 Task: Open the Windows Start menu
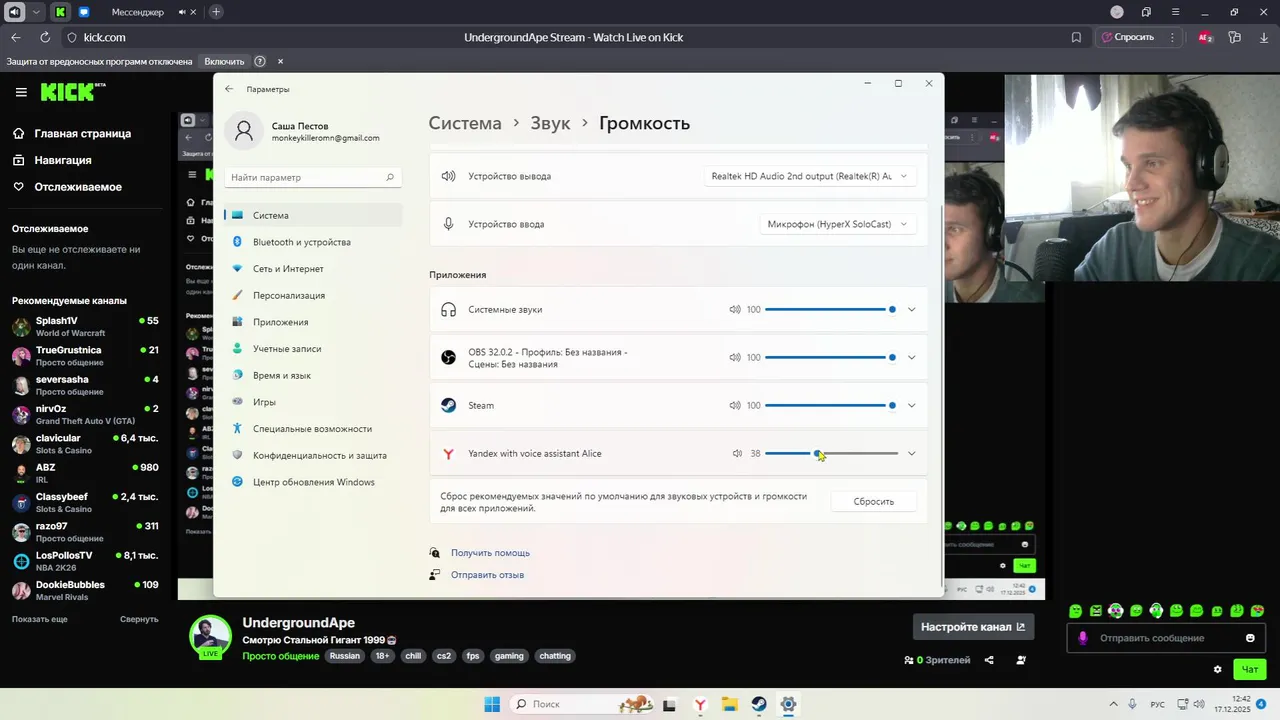[x=492, y=704]
